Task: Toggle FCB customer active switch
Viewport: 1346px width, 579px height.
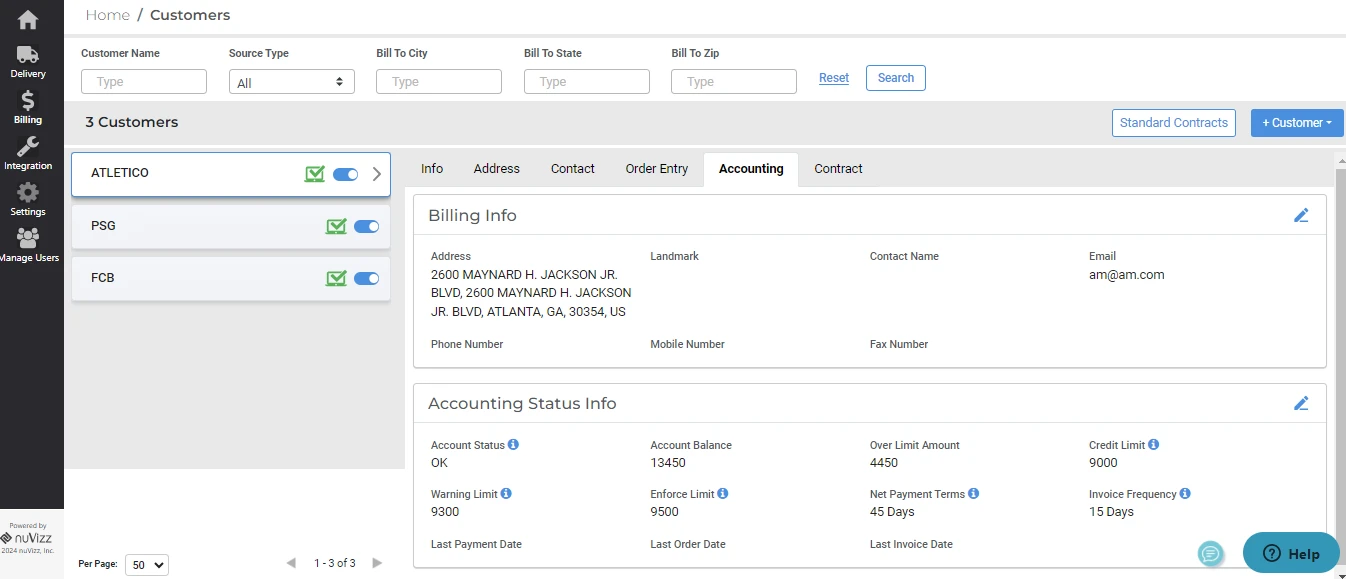Action: 367,278
